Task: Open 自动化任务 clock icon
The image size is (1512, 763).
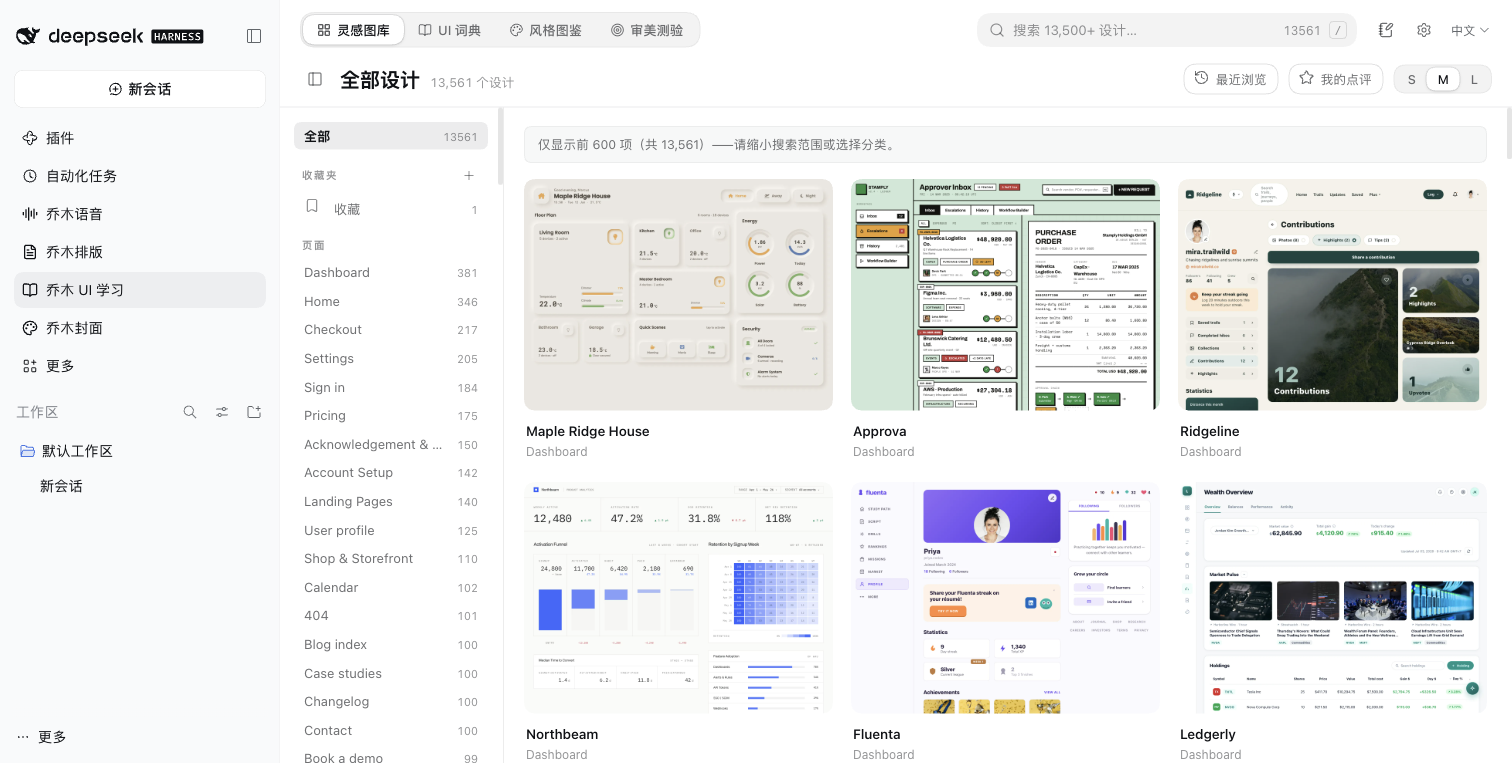Action: pos(30,176)
